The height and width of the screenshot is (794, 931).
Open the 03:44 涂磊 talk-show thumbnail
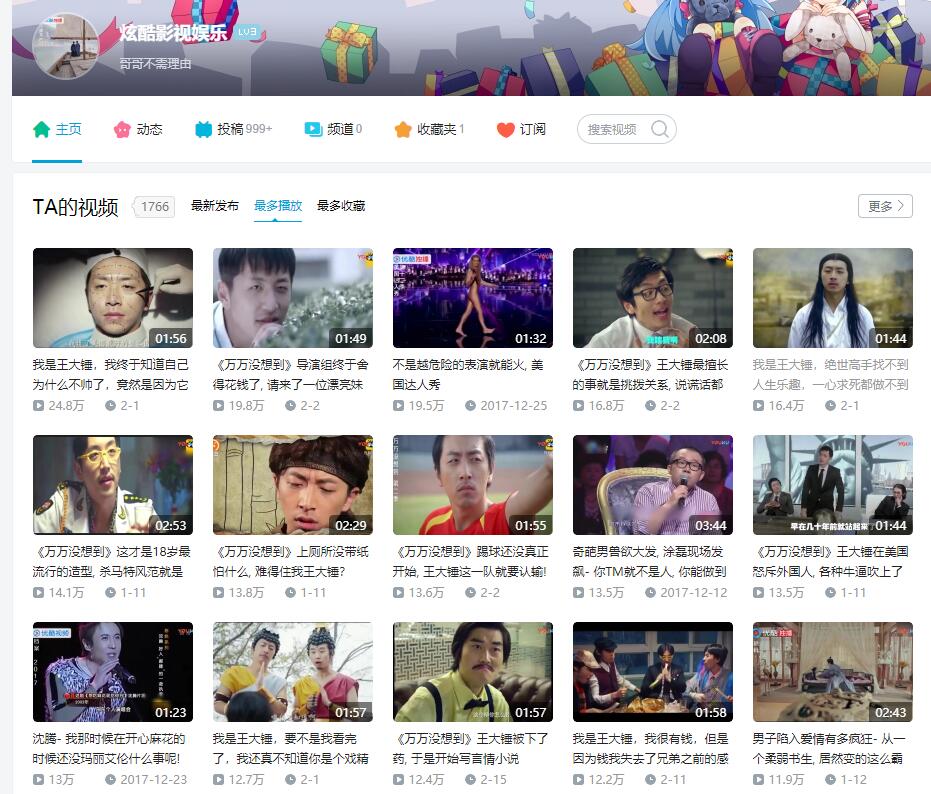tap(653, 485)
